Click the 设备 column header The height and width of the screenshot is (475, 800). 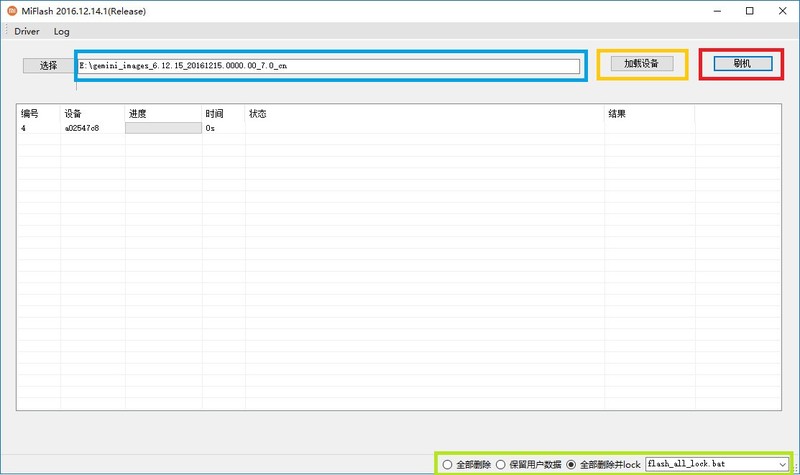(x=92, y=113)
